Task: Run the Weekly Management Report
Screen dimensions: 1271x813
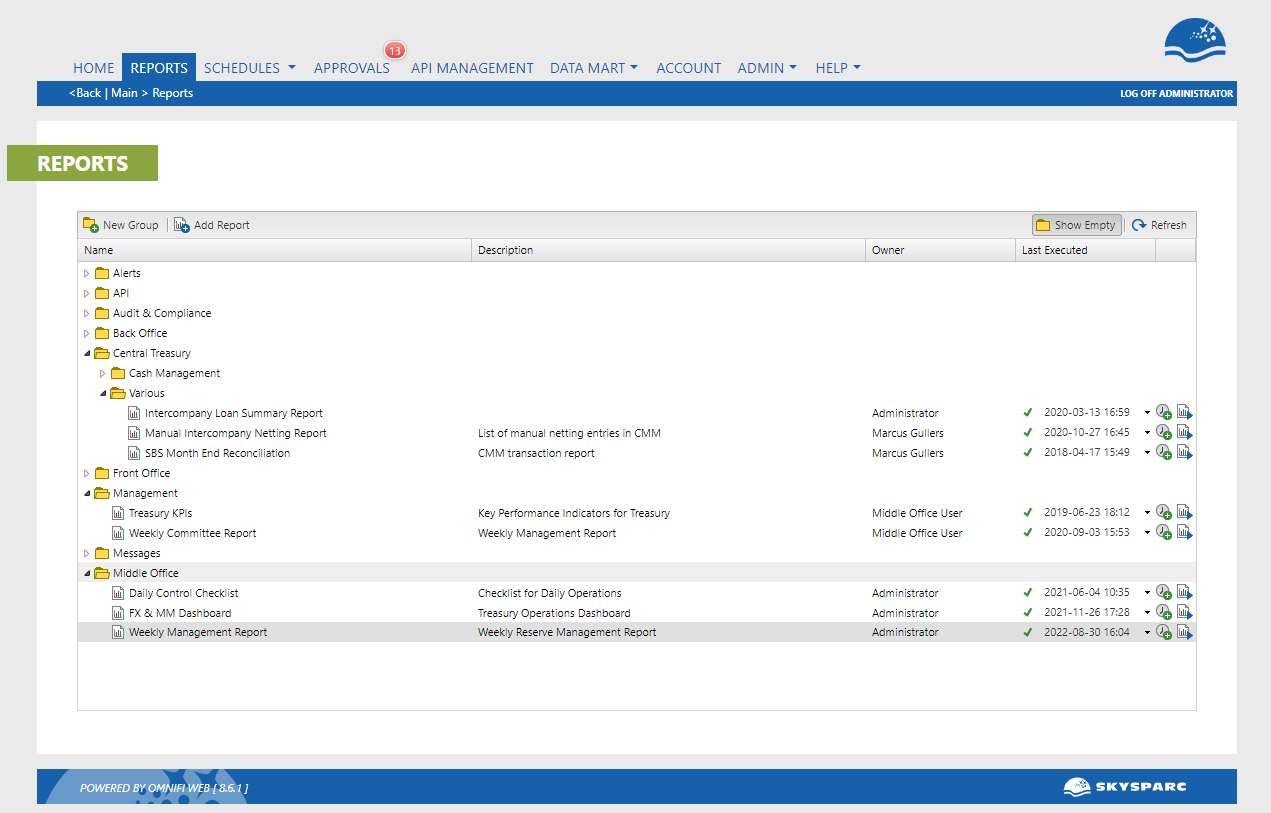Action: [x=1184, y=632]
